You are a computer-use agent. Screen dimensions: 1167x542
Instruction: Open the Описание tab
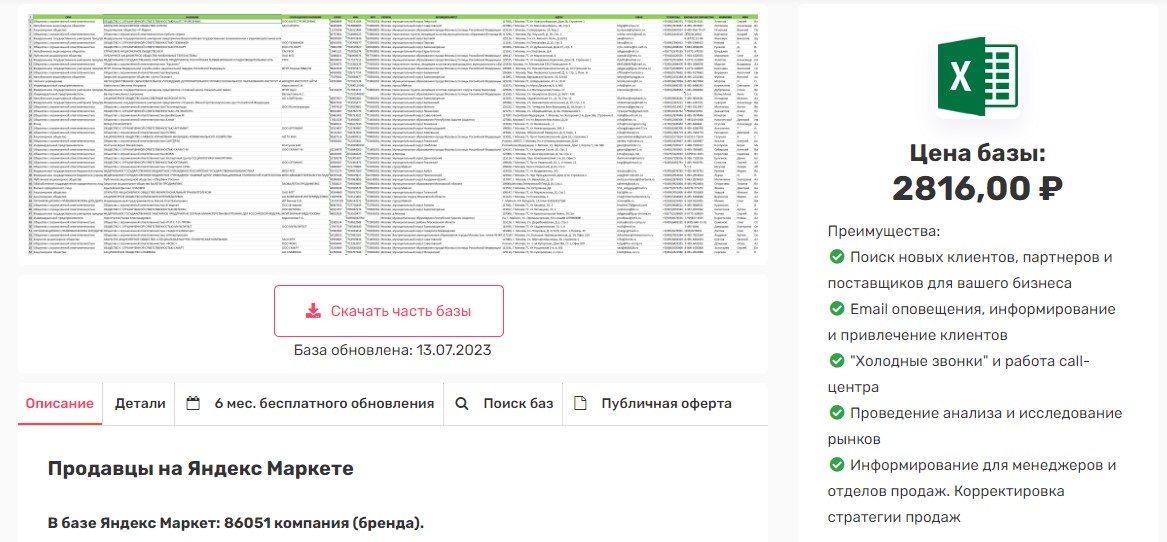click(60, 404)
